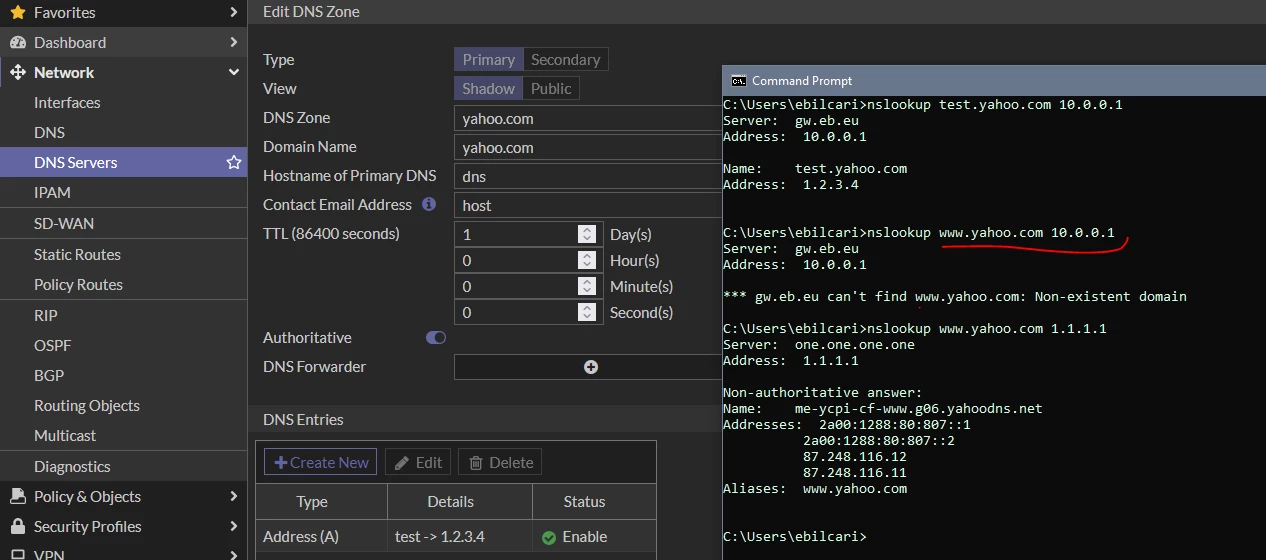Expand the Security Profiles chevron
Image resolution: width=1266 pixels, height=560 pixels.
(233, 527)
